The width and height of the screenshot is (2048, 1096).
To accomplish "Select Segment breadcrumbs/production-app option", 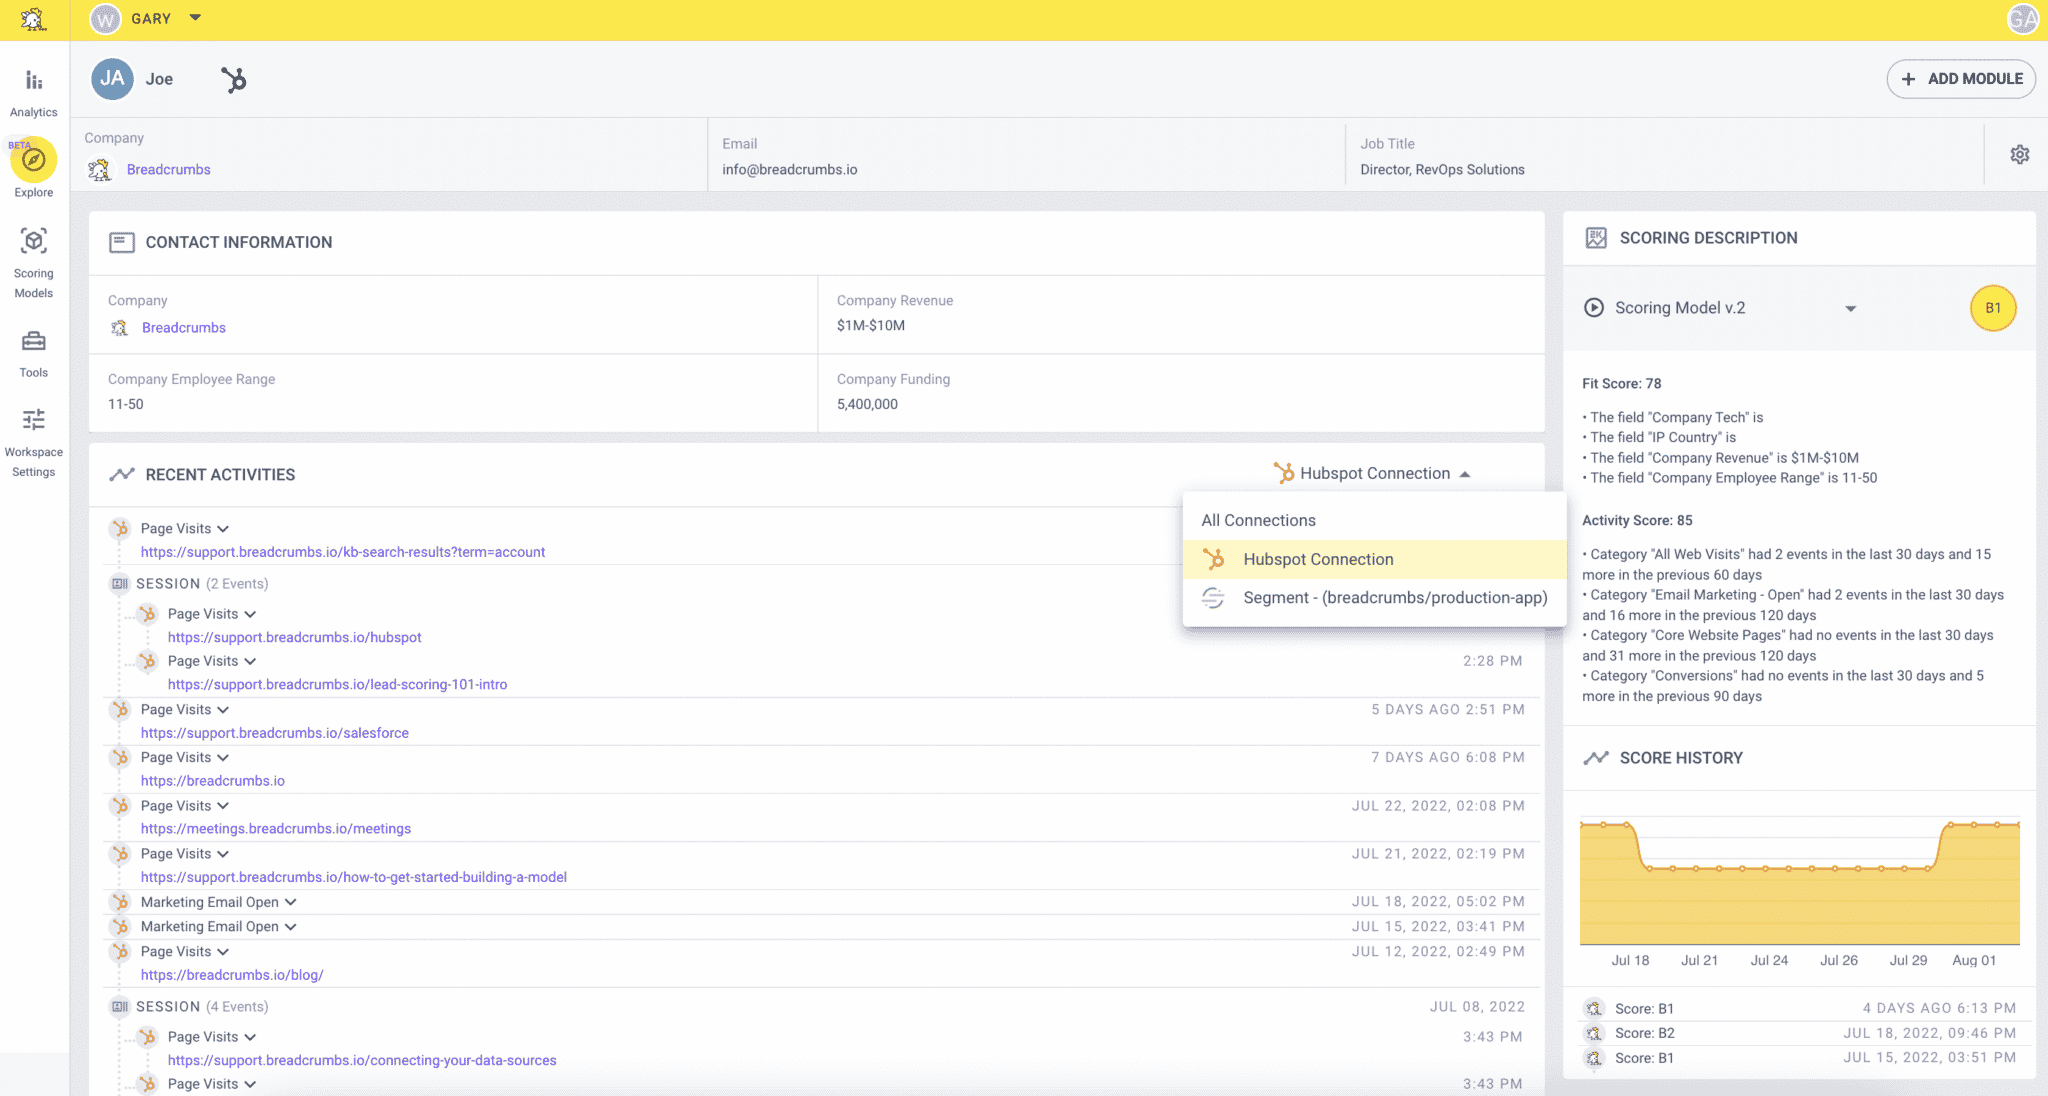I will [1374, 598].
